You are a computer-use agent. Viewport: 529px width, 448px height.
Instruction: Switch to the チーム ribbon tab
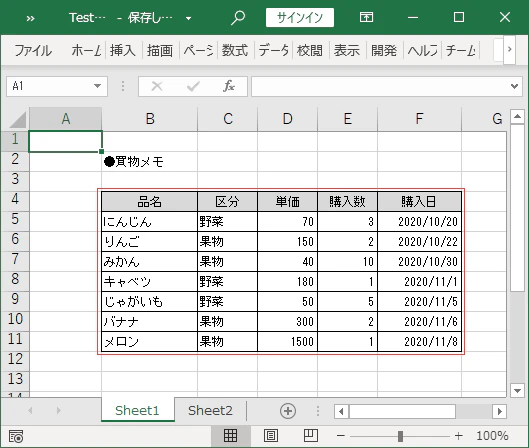(x=461, y=51)
